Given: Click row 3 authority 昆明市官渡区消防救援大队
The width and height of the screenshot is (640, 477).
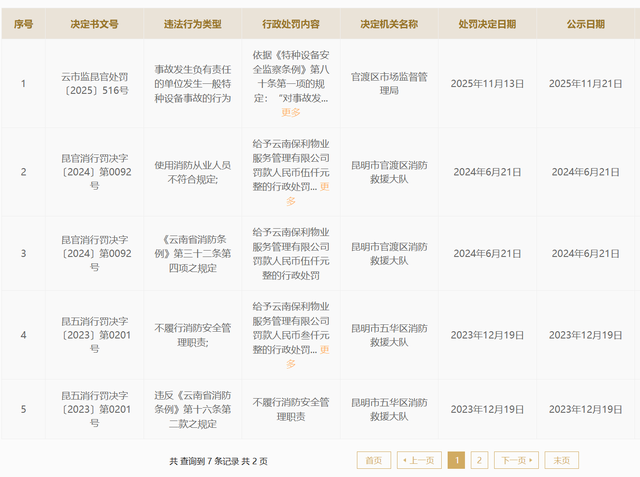Looking at the screenshot, I should 389,253.
